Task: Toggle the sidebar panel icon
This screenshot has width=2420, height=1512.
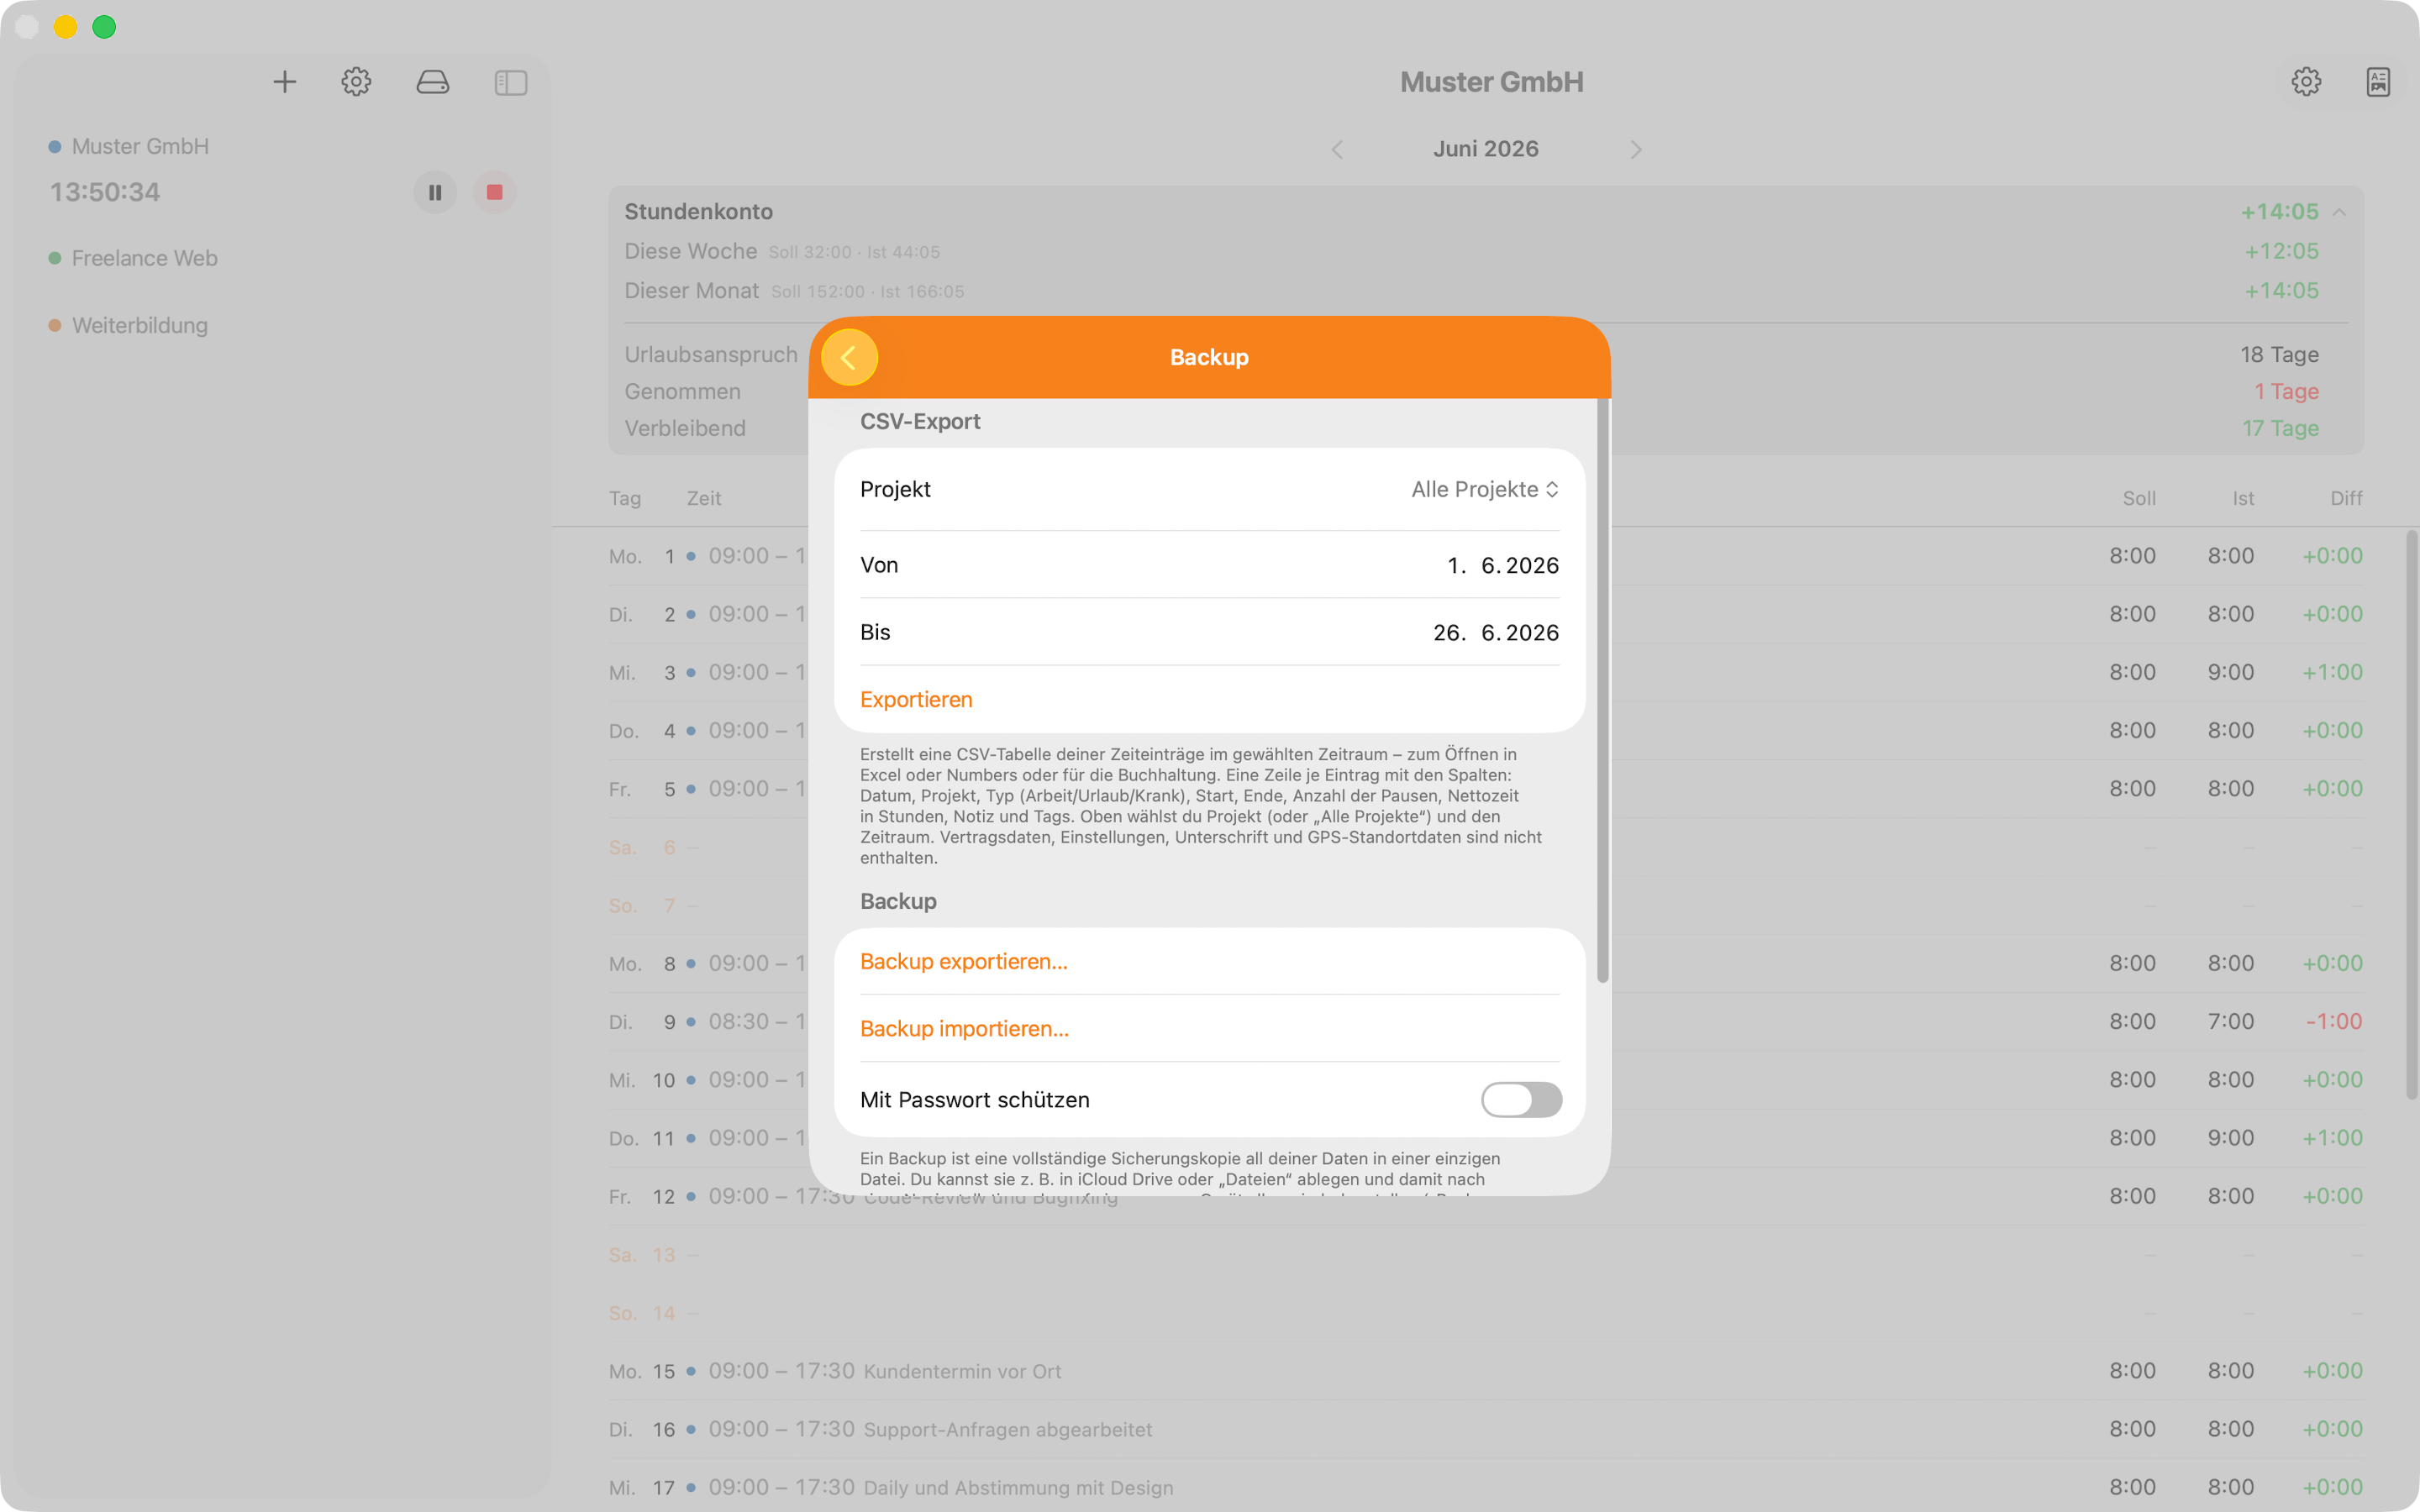Action: coord(511,82)
